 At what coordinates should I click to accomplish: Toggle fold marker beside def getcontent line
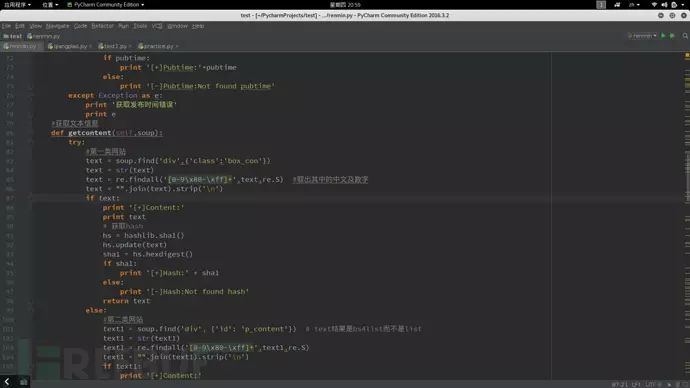30,133
